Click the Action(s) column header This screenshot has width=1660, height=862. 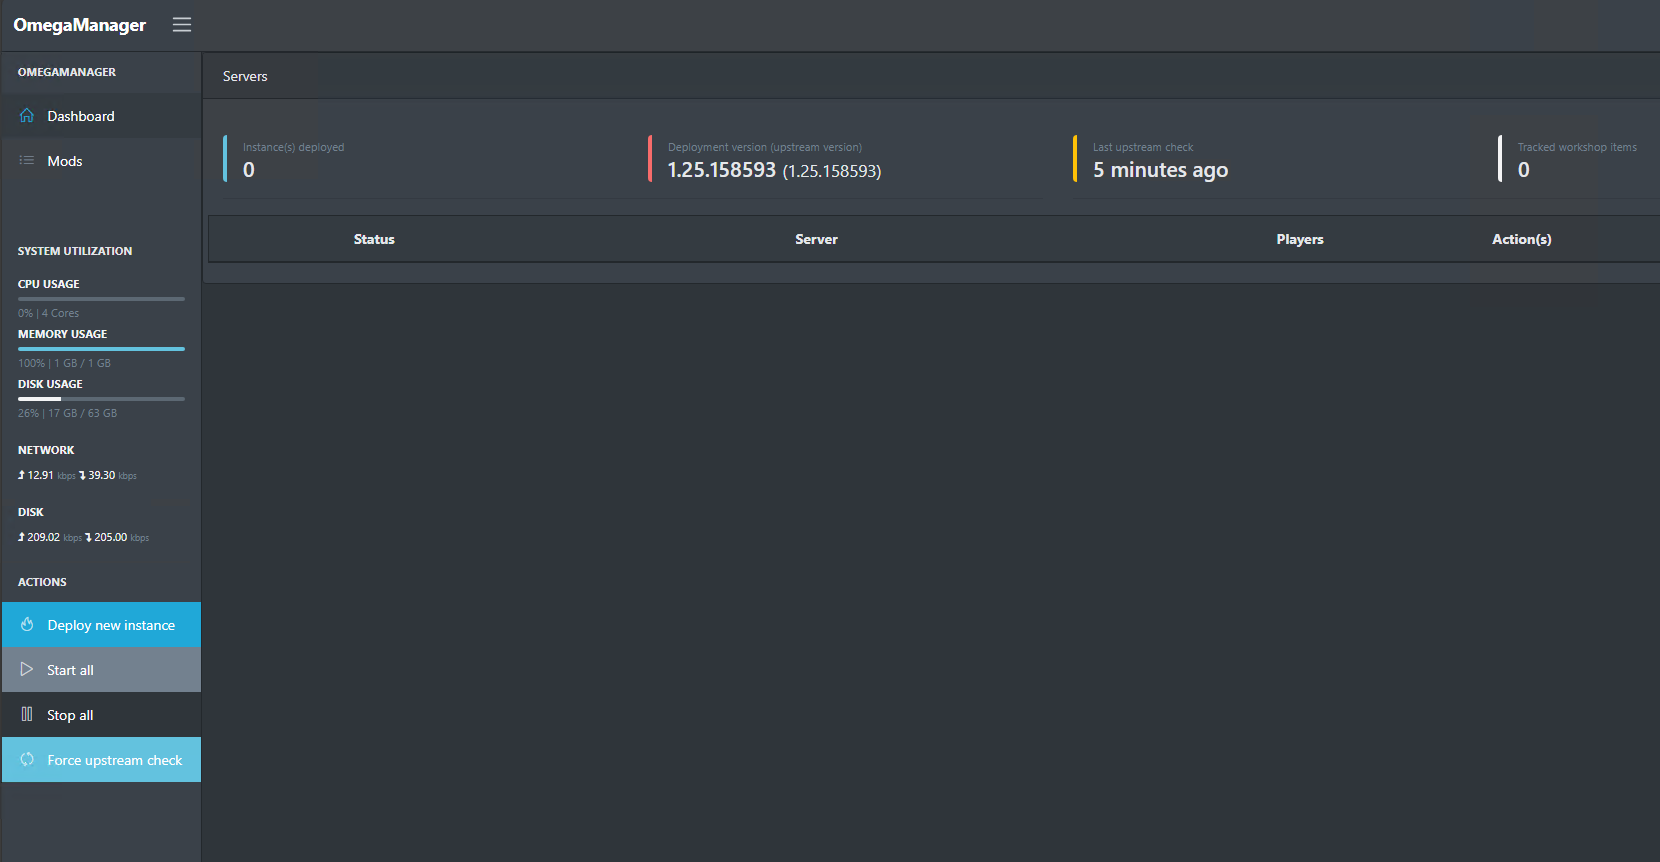(x=1521, y=240)
